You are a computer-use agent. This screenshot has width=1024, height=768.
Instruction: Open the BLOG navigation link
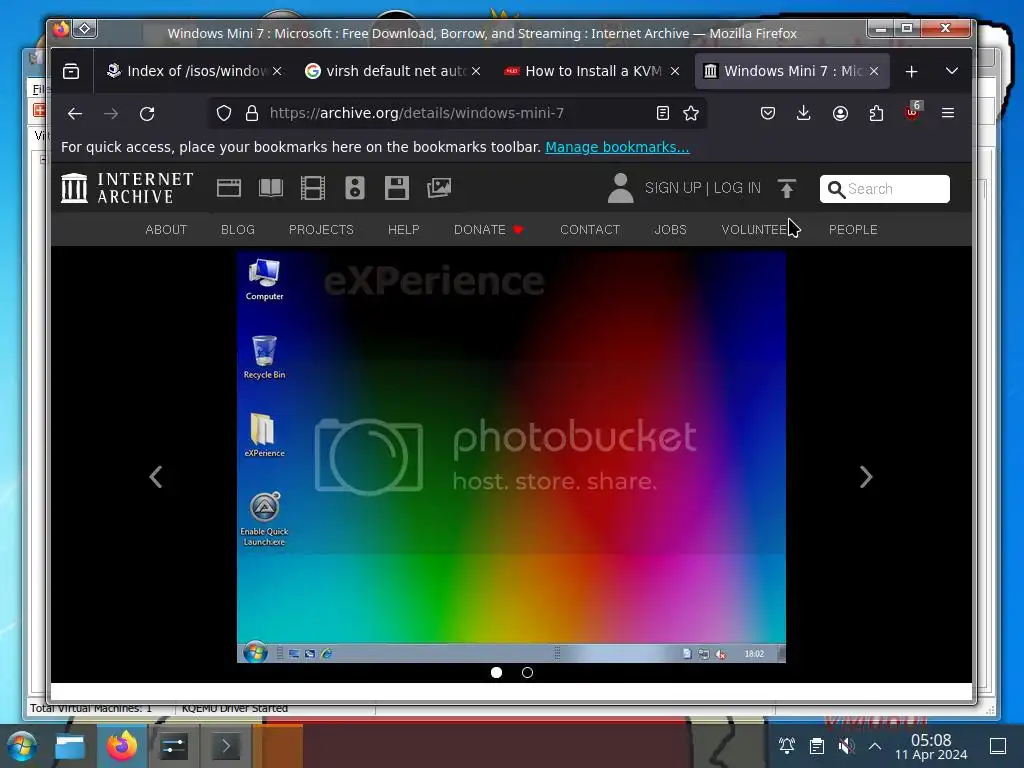(238, 230)
